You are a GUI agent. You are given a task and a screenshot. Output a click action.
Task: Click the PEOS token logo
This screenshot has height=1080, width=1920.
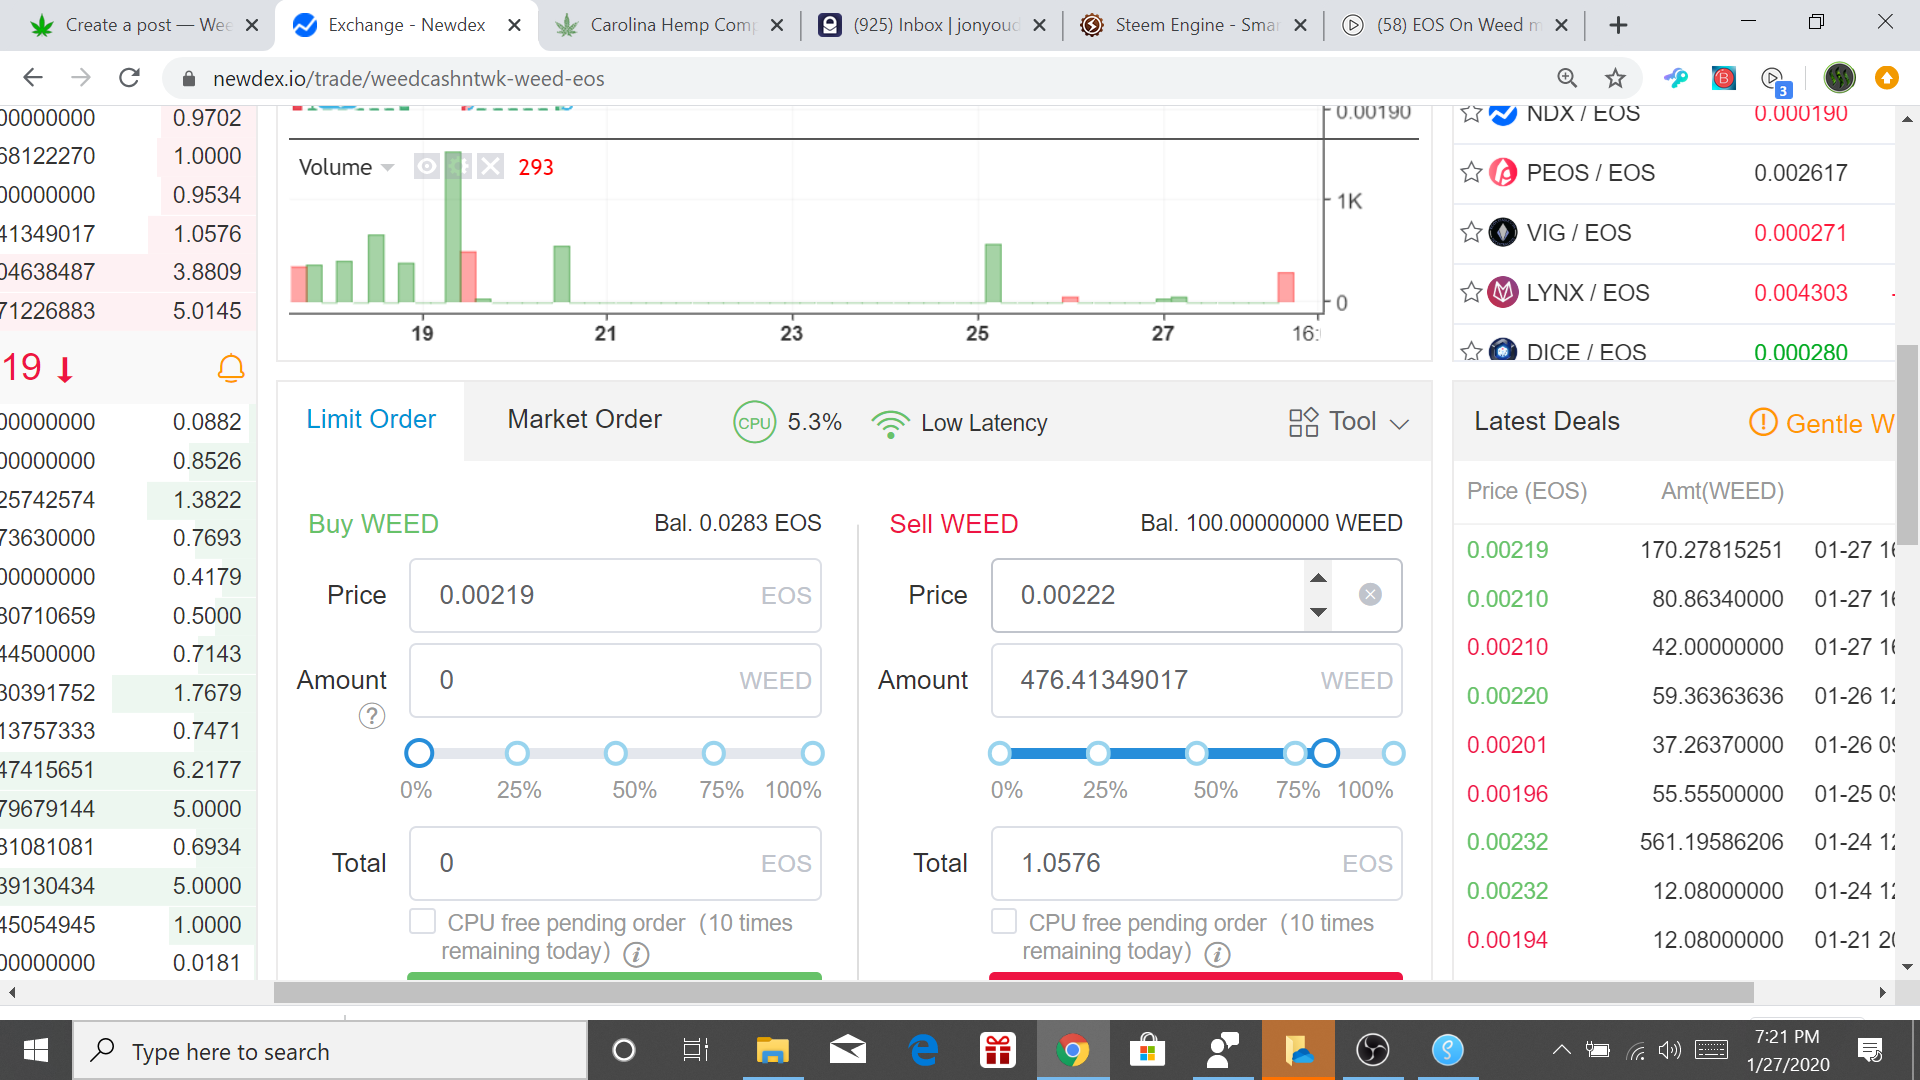[1503, 173]
